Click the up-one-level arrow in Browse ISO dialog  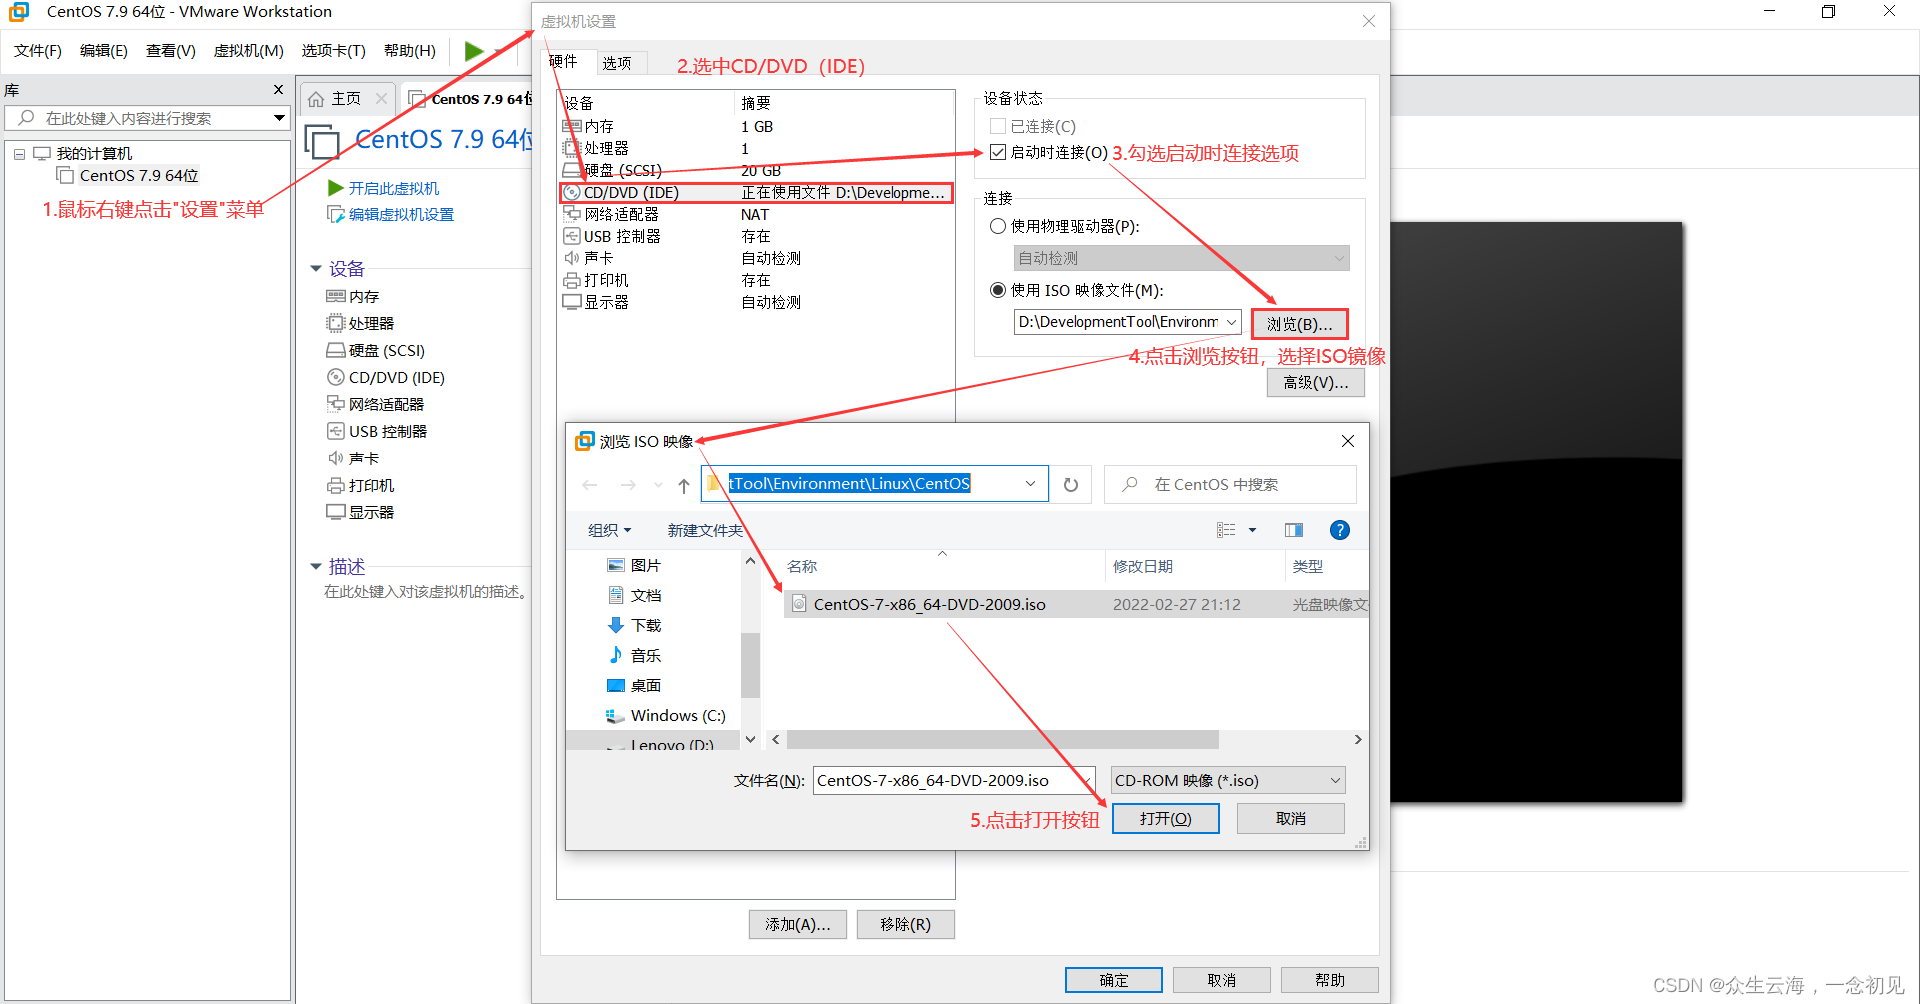(684, 485)
